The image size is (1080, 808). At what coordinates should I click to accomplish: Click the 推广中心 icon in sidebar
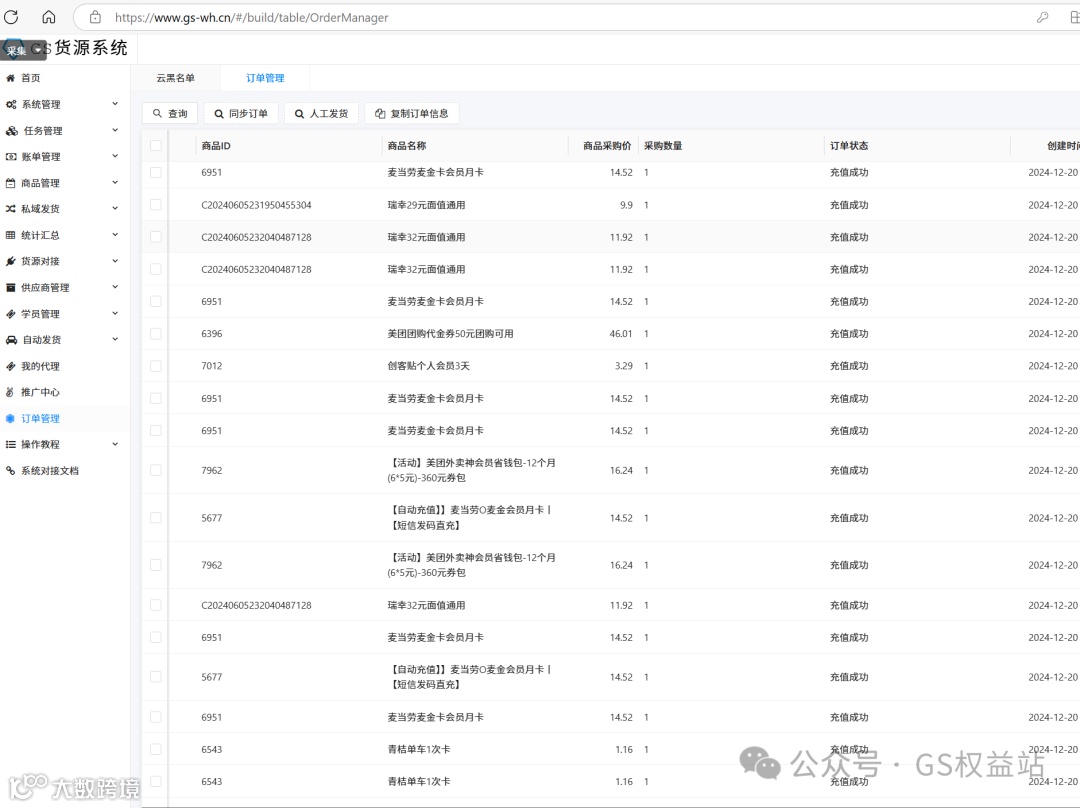pos(10,392)
